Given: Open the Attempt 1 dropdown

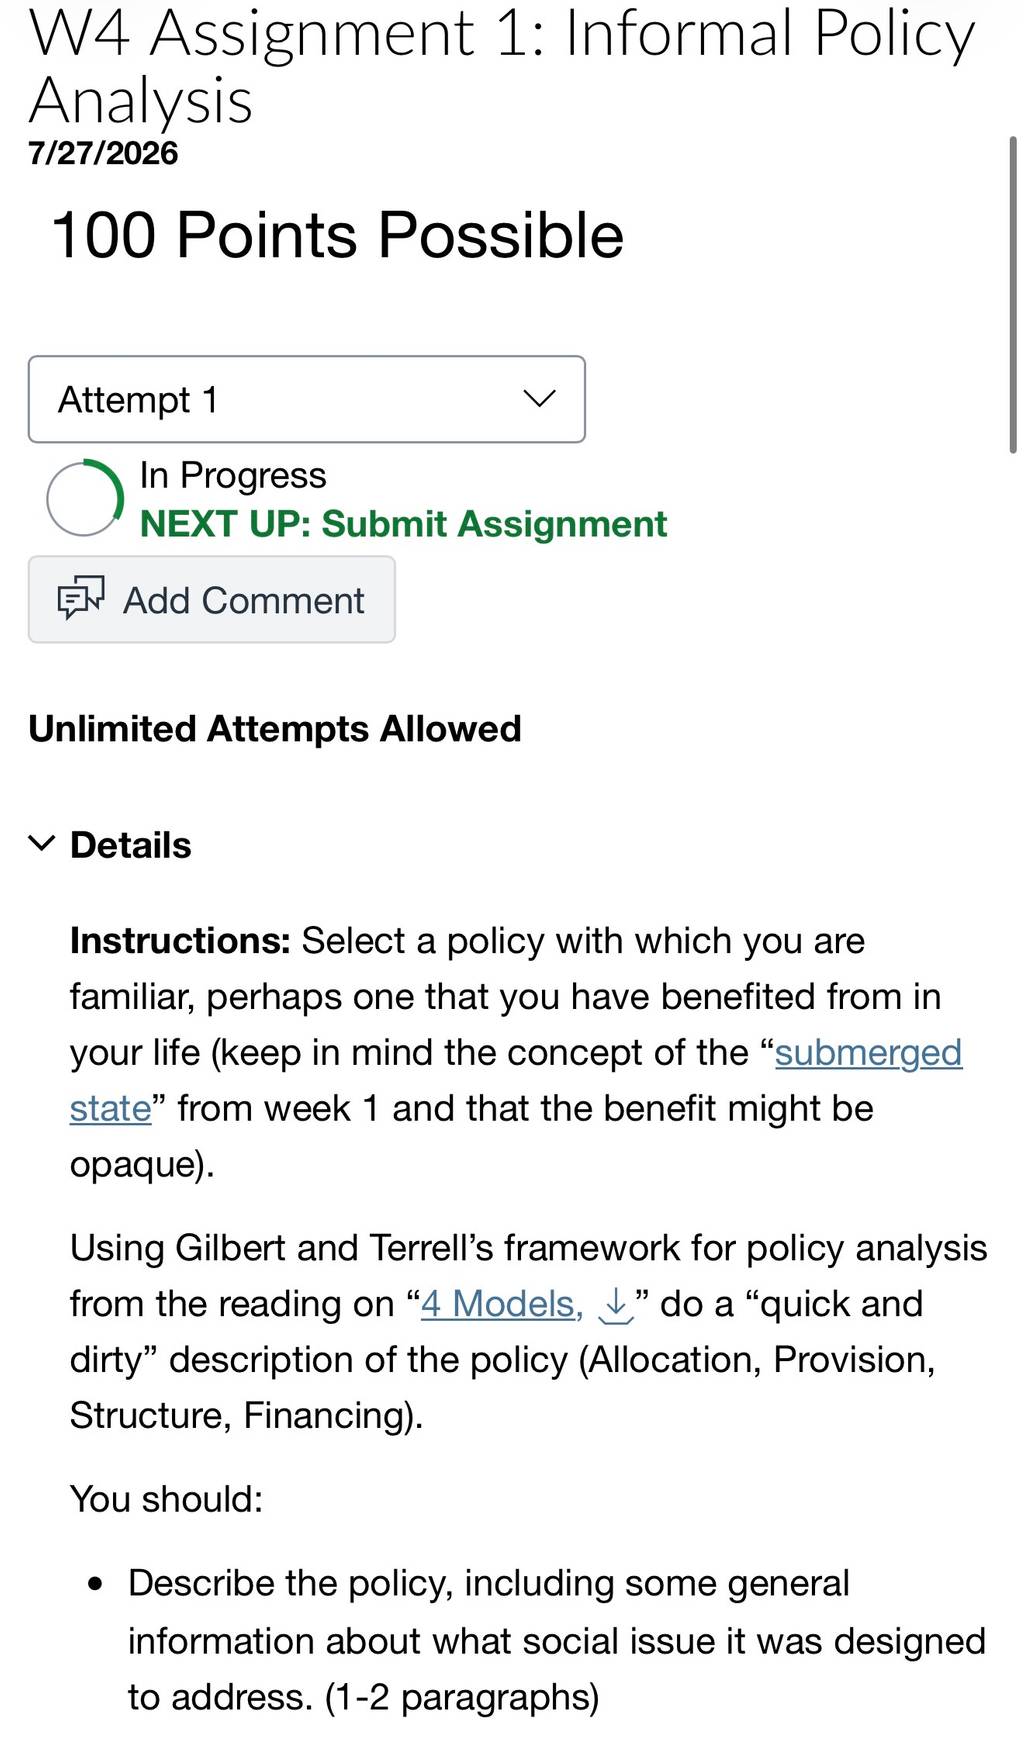Looking at the screenshot, I should point(306,399).
